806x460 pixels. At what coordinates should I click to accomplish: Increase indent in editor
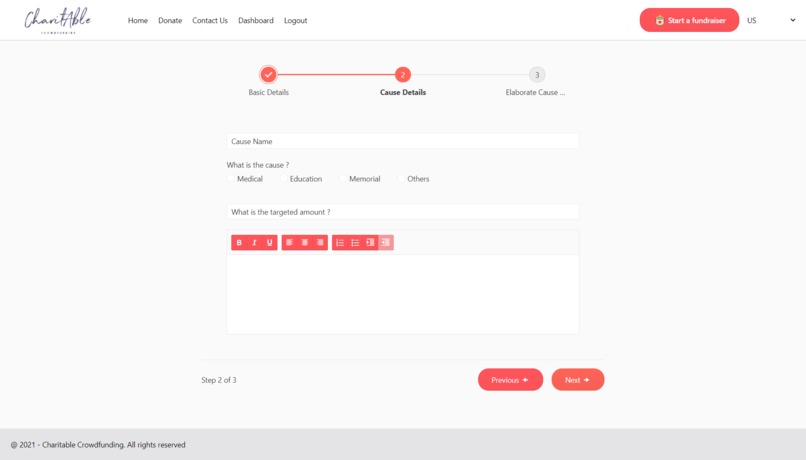click(370, 243)
